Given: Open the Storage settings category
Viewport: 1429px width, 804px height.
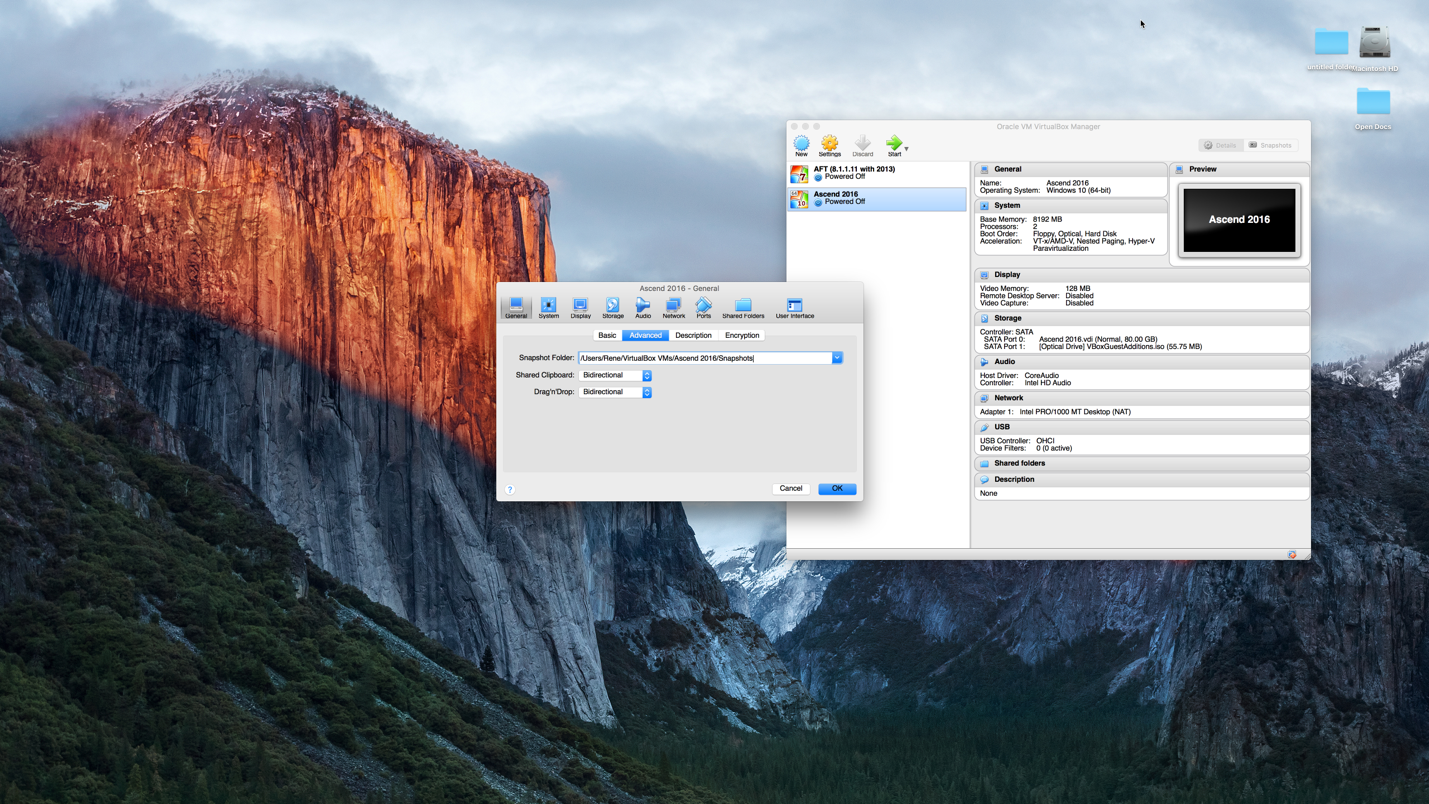Looking at the screenshot, I should click(613, 307).
